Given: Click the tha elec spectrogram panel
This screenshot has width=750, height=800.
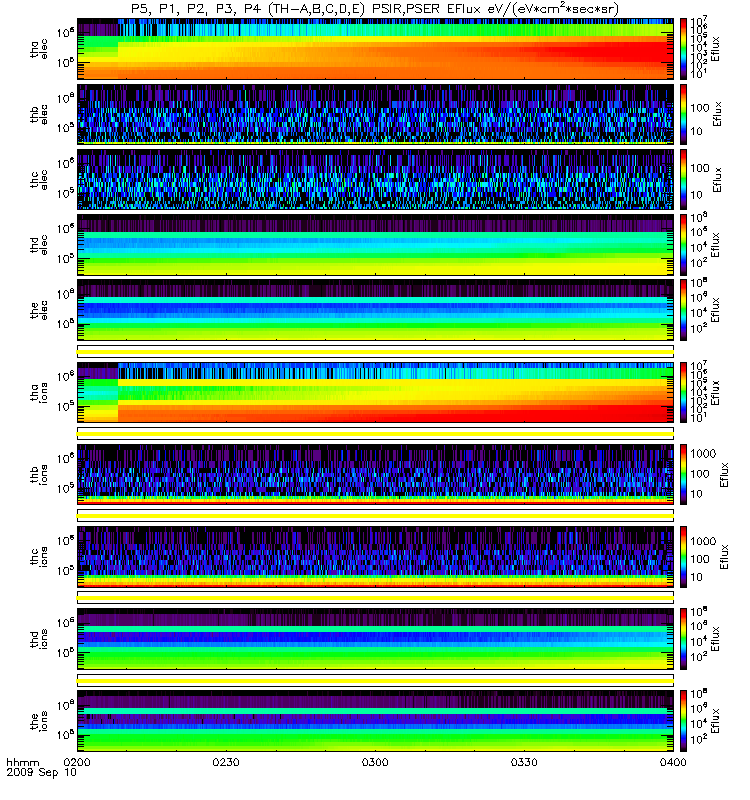Looking at the screenshot, I should 376,49.
